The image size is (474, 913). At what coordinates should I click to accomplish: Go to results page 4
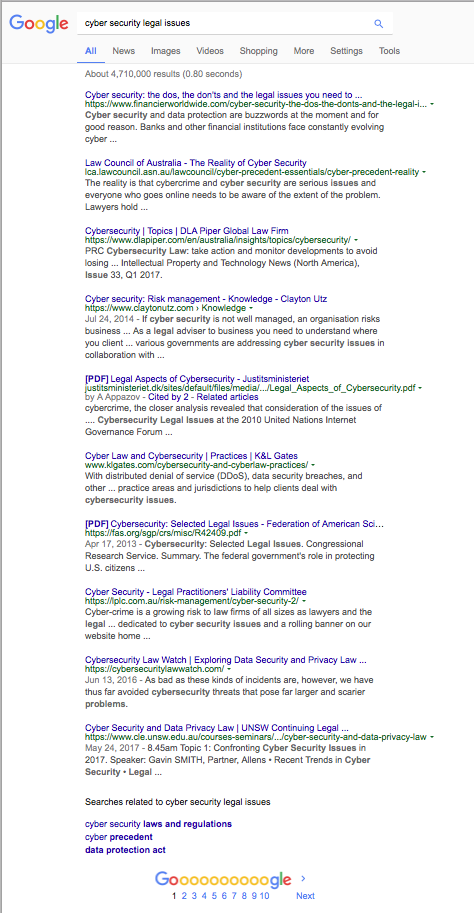pyautogui.click(x=204, y=896)
